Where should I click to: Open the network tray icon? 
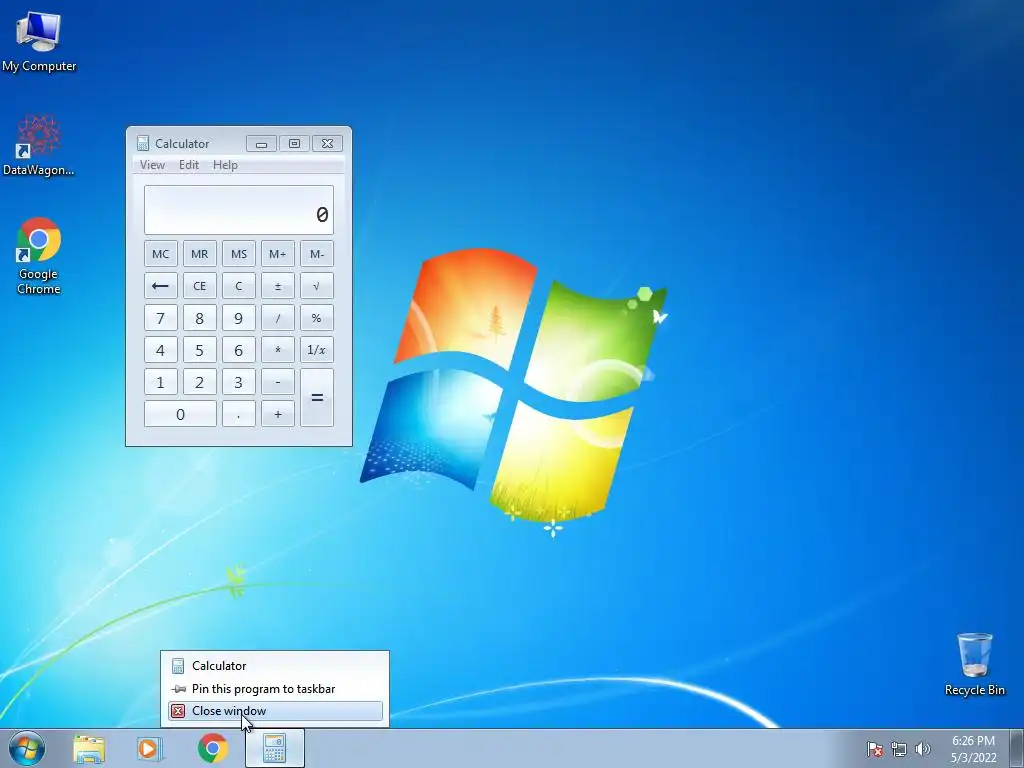(899, 749)
